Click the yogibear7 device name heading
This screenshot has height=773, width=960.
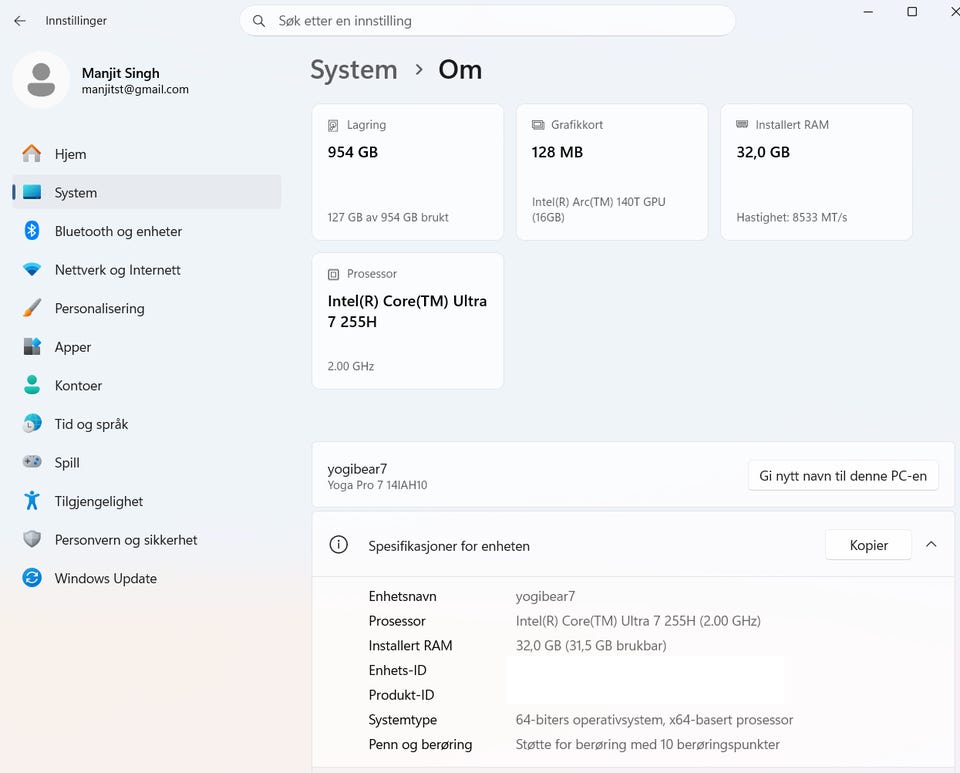click(x=357, y=469)
